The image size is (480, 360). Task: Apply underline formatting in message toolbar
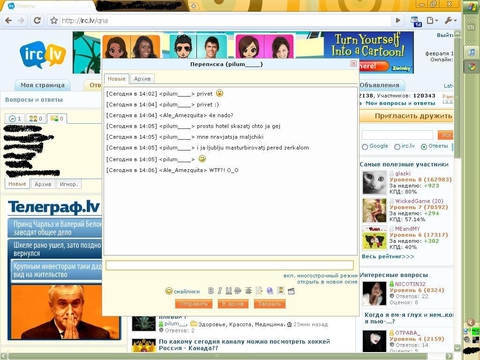pyautogui.click(x=228, y=291)
